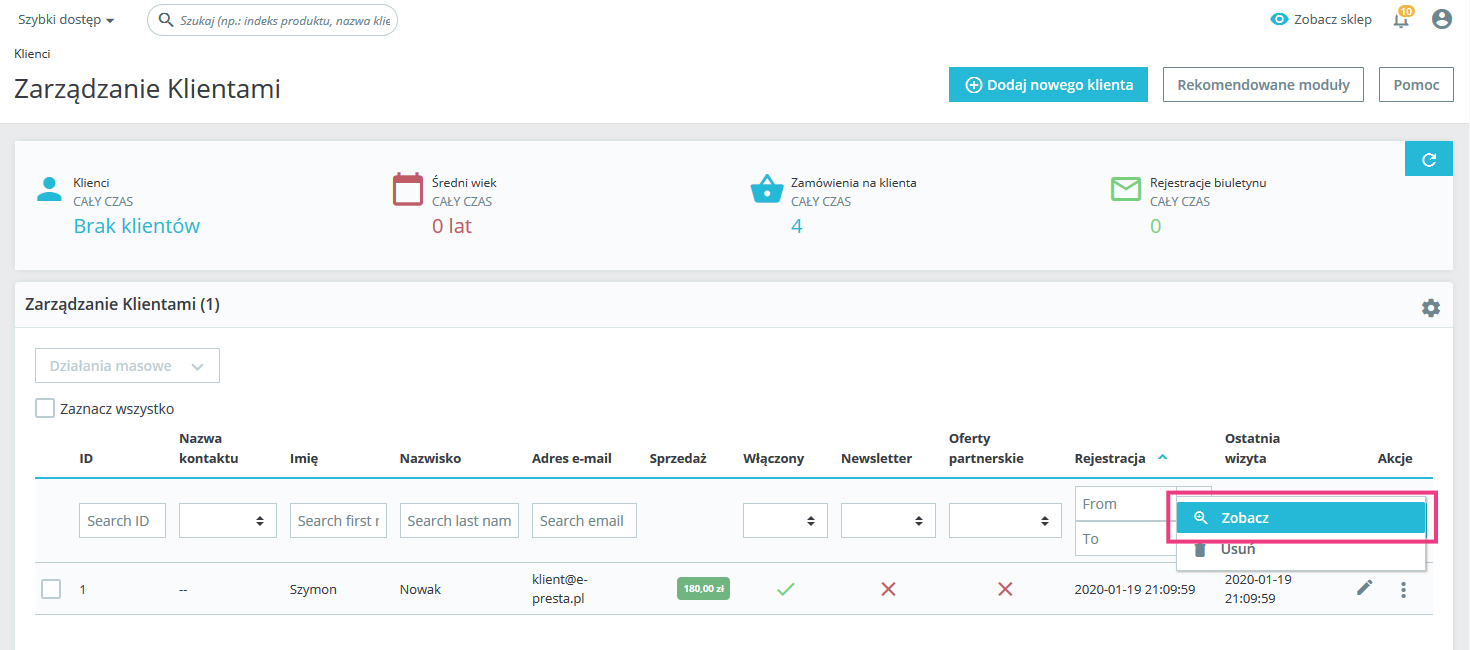Click the notifications bell icon

[1400, 20]
